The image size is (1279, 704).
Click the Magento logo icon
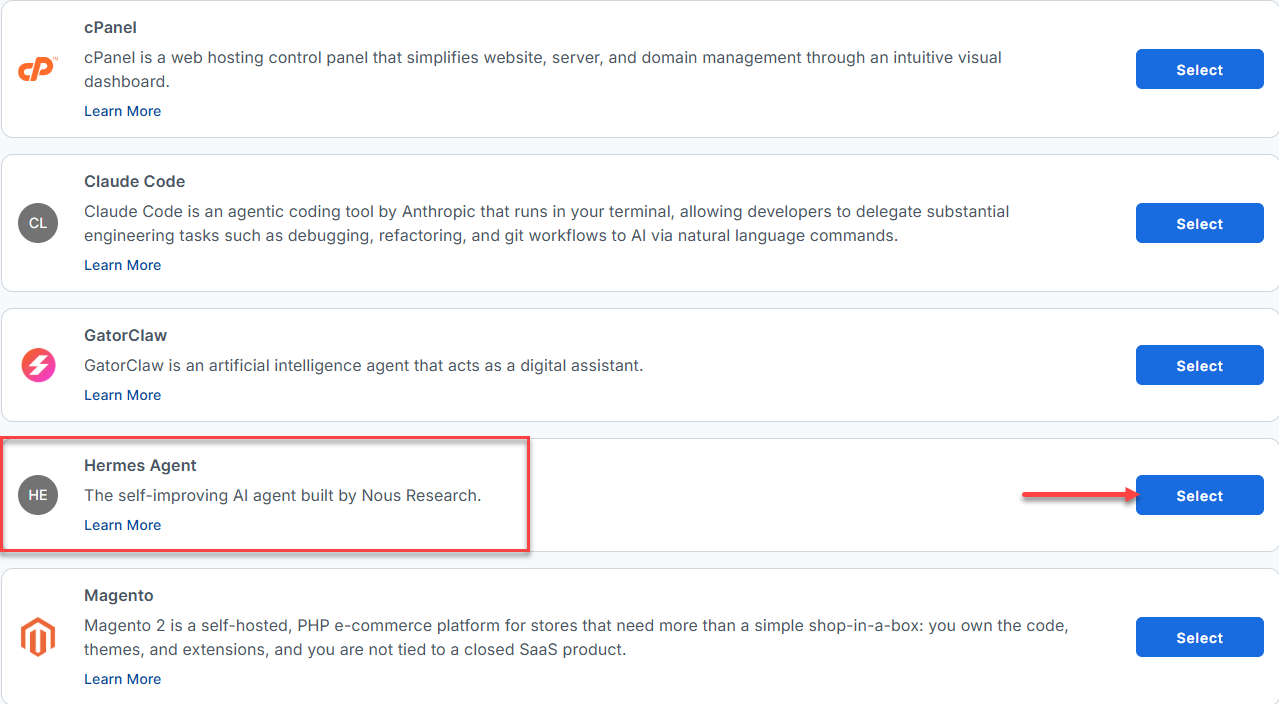[x=38, y=637]
